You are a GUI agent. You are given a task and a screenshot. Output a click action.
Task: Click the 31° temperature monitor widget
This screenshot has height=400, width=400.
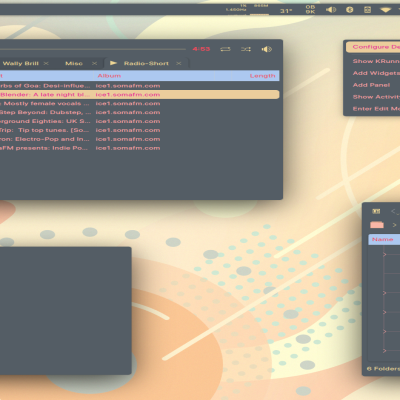click(x=286, y=11)
